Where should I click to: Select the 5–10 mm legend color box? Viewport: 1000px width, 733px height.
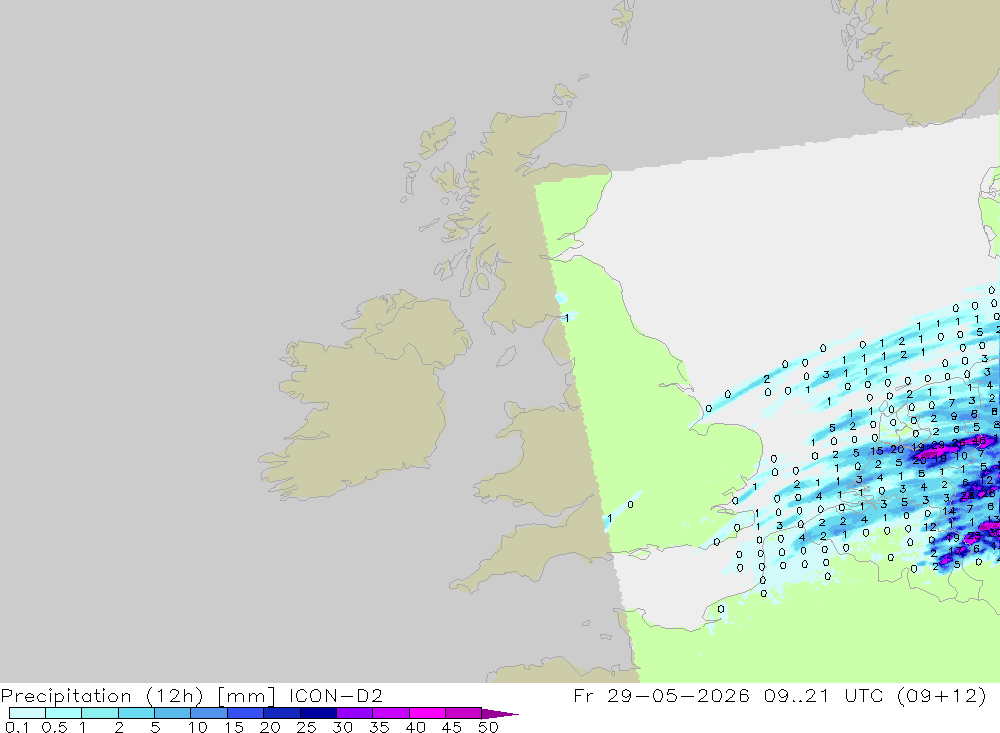click(172, 713)
